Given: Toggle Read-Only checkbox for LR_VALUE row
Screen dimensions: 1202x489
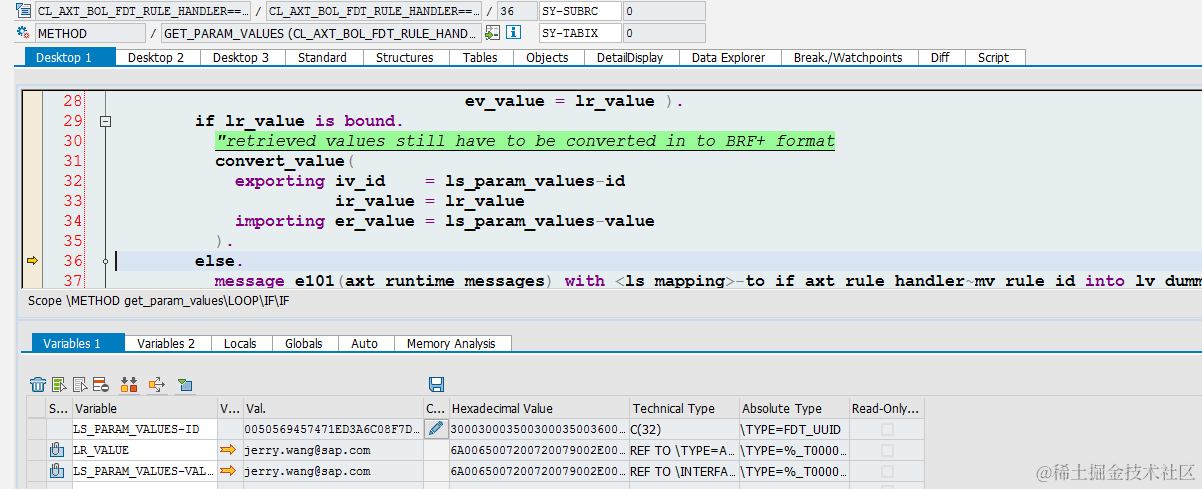Looking at the screenshot, I should pos(887,450).
